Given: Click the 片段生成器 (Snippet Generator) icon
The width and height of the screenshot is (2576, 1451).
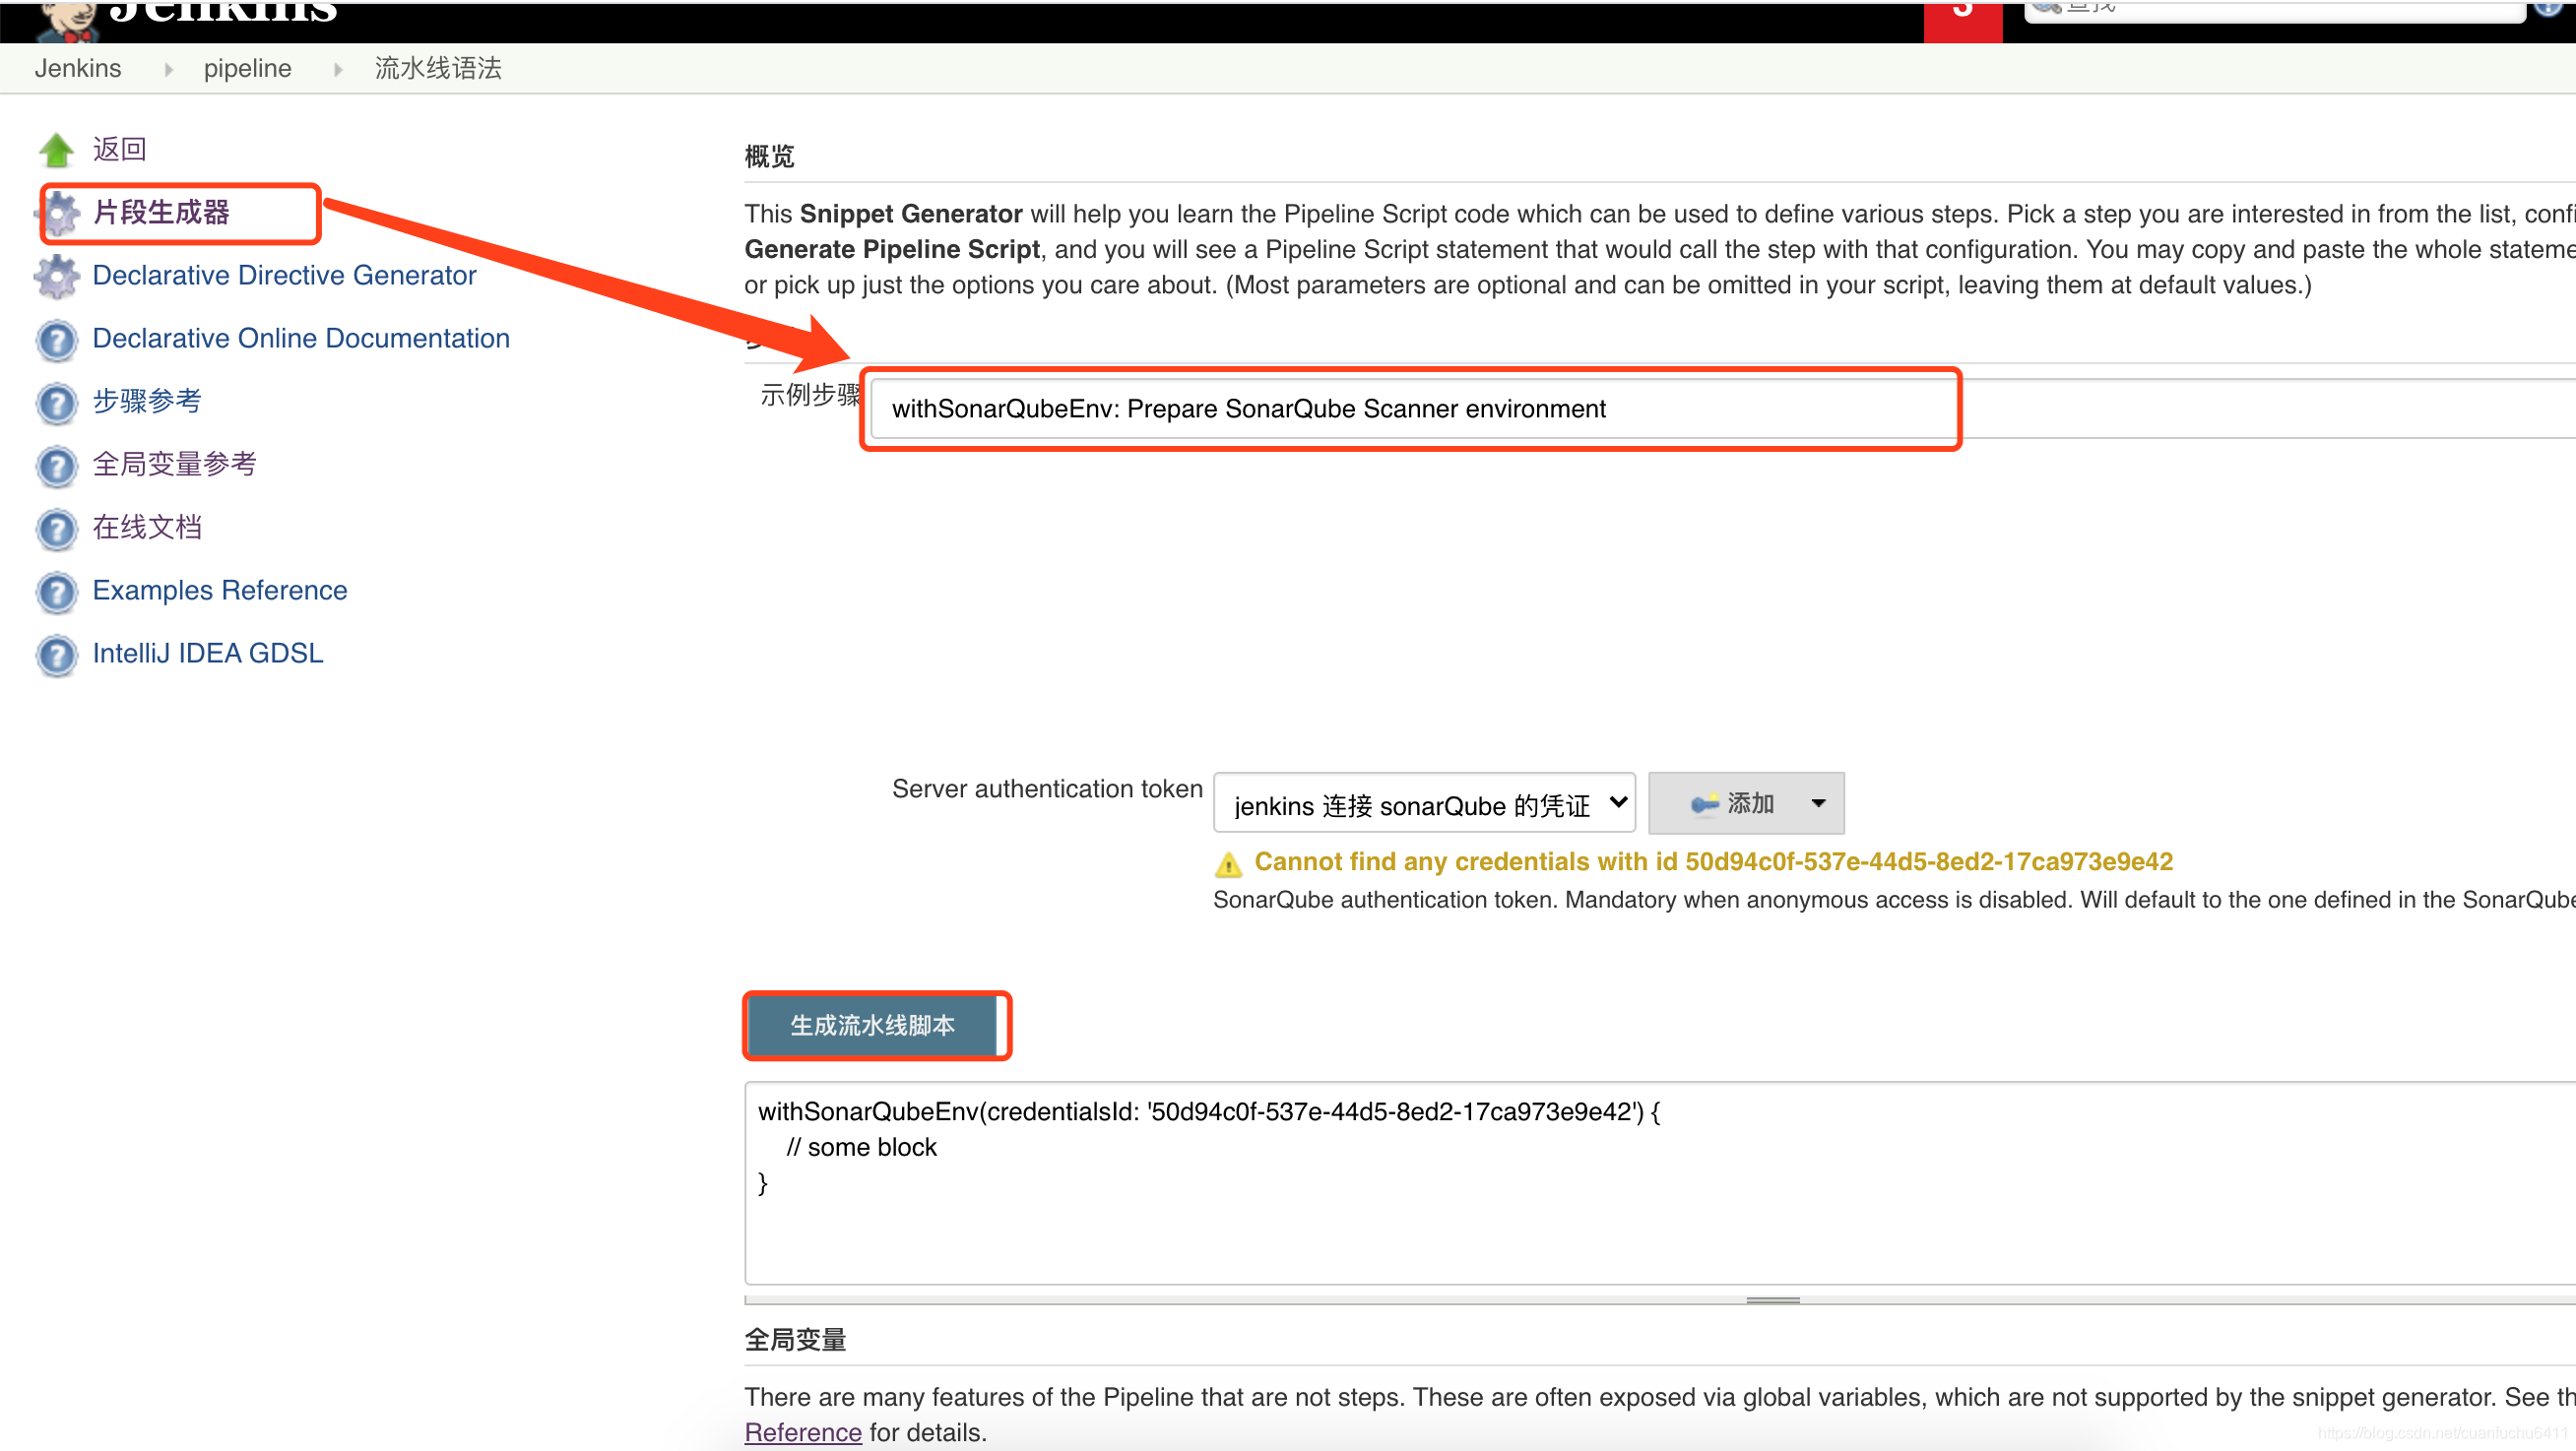Looking at the screenshot, I should coord(62,213).
